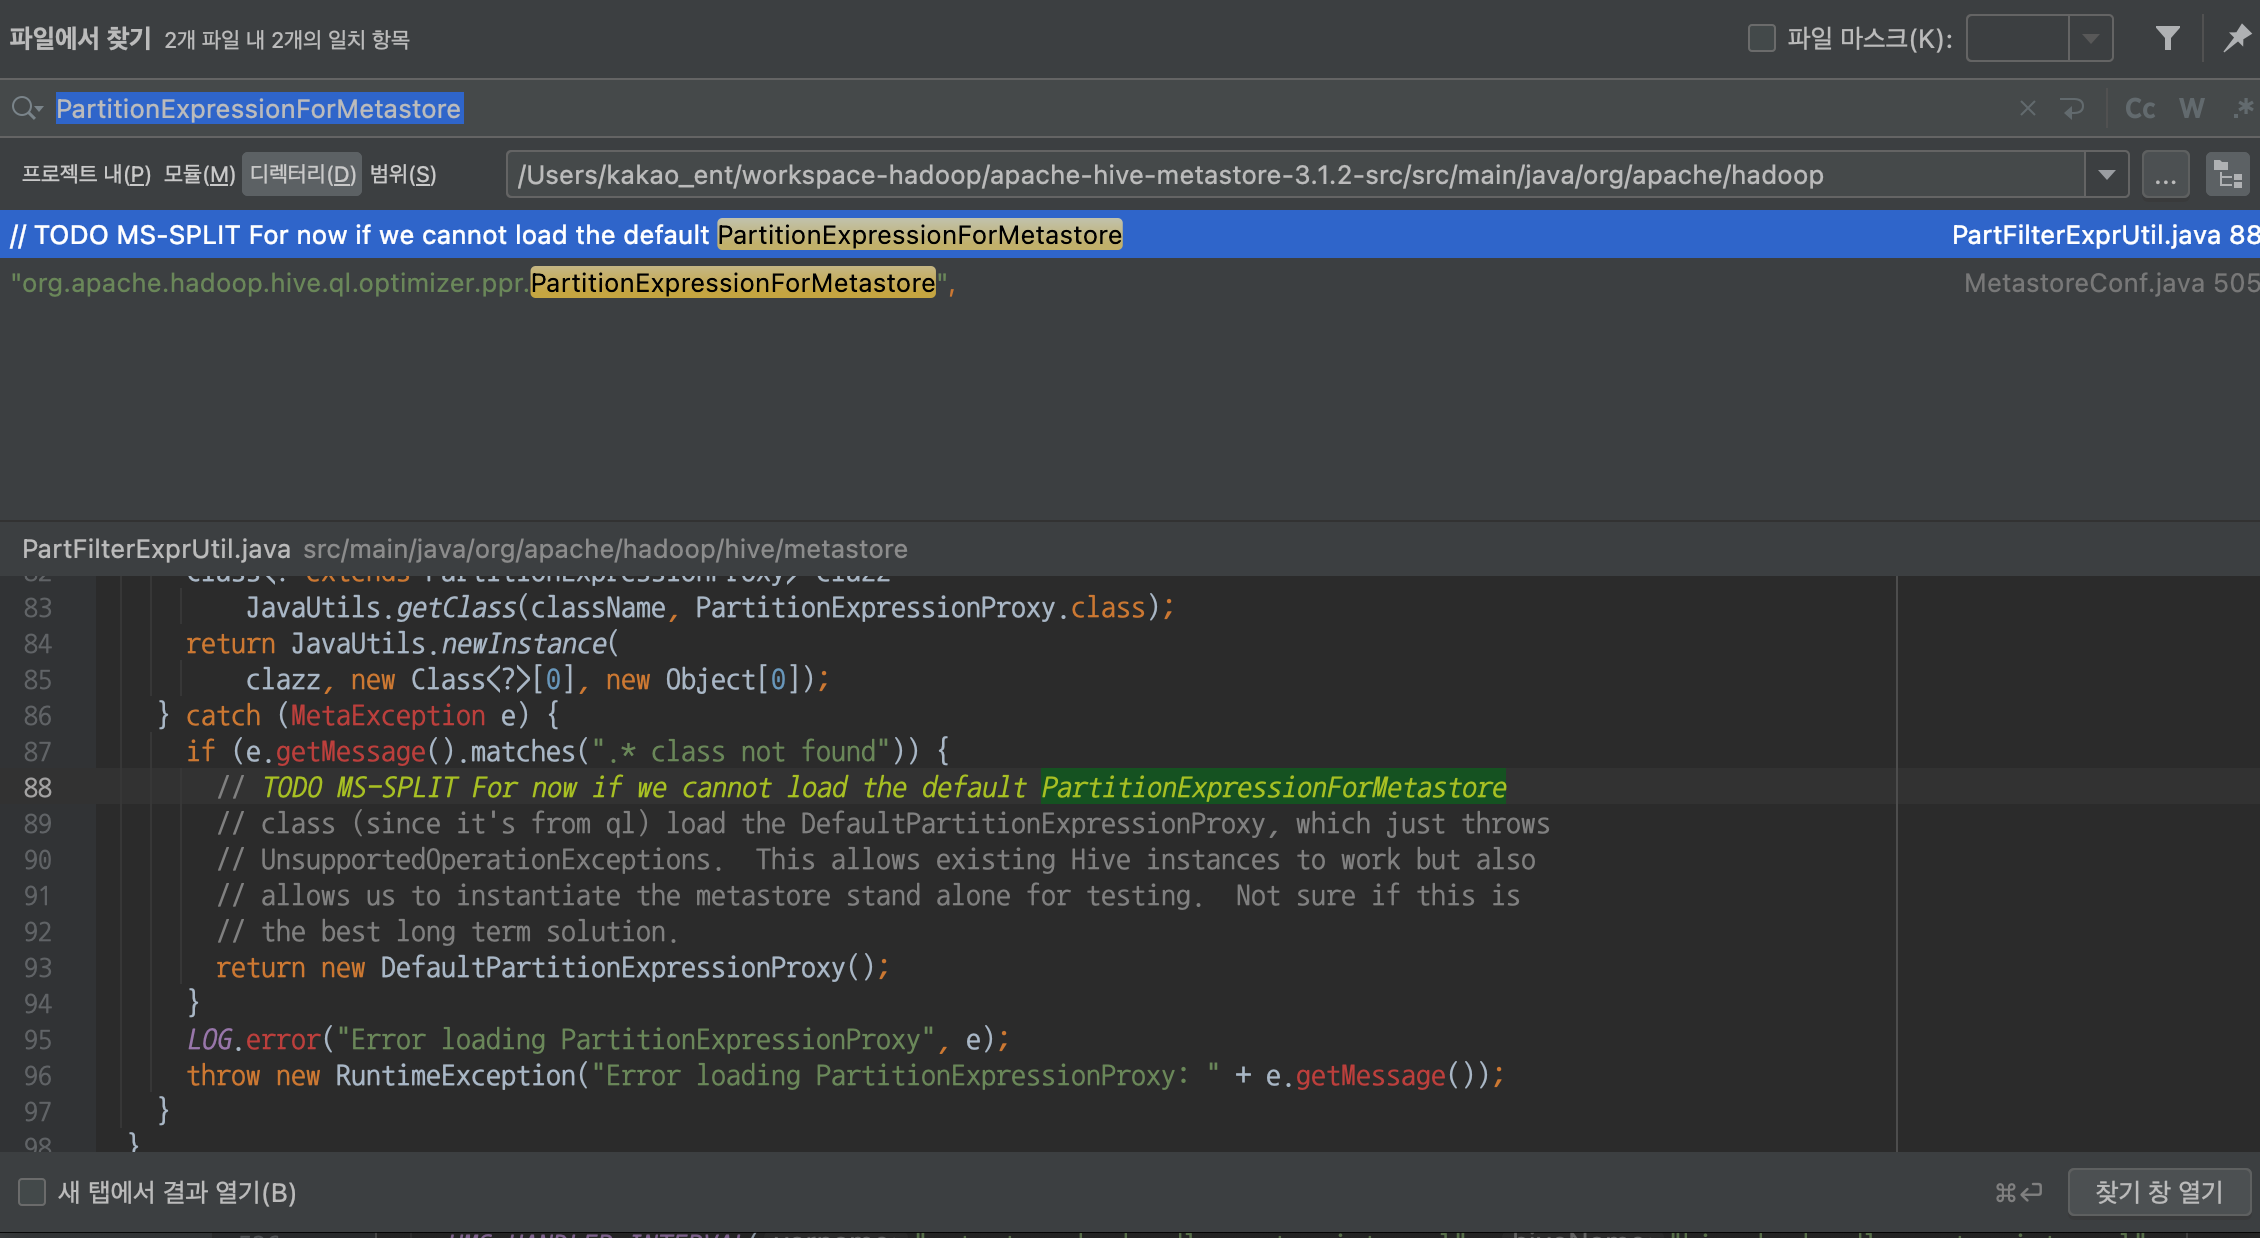This screenshot has width=2260, height=1238.
Task: Click the open in Find window button
Action: tap(2158, 1192)
